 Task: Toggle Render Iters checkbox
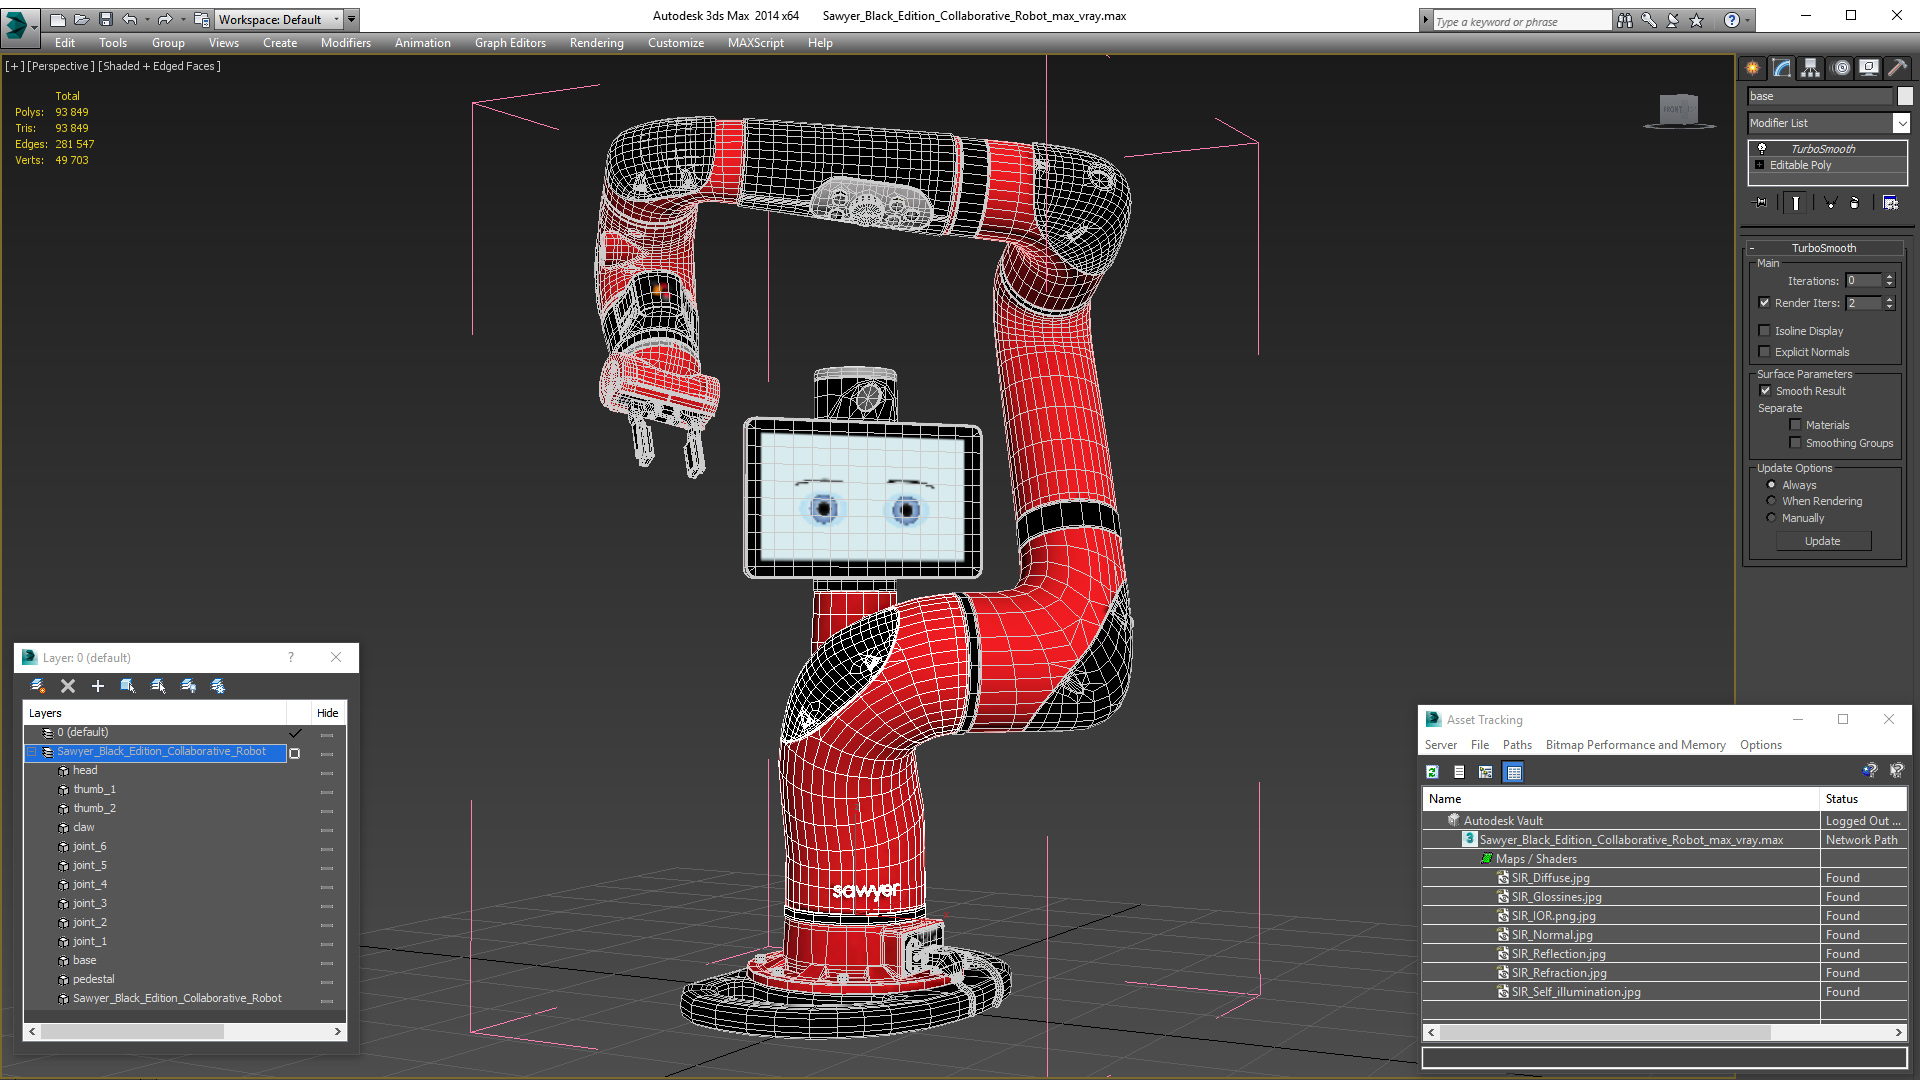(1765, 303)
